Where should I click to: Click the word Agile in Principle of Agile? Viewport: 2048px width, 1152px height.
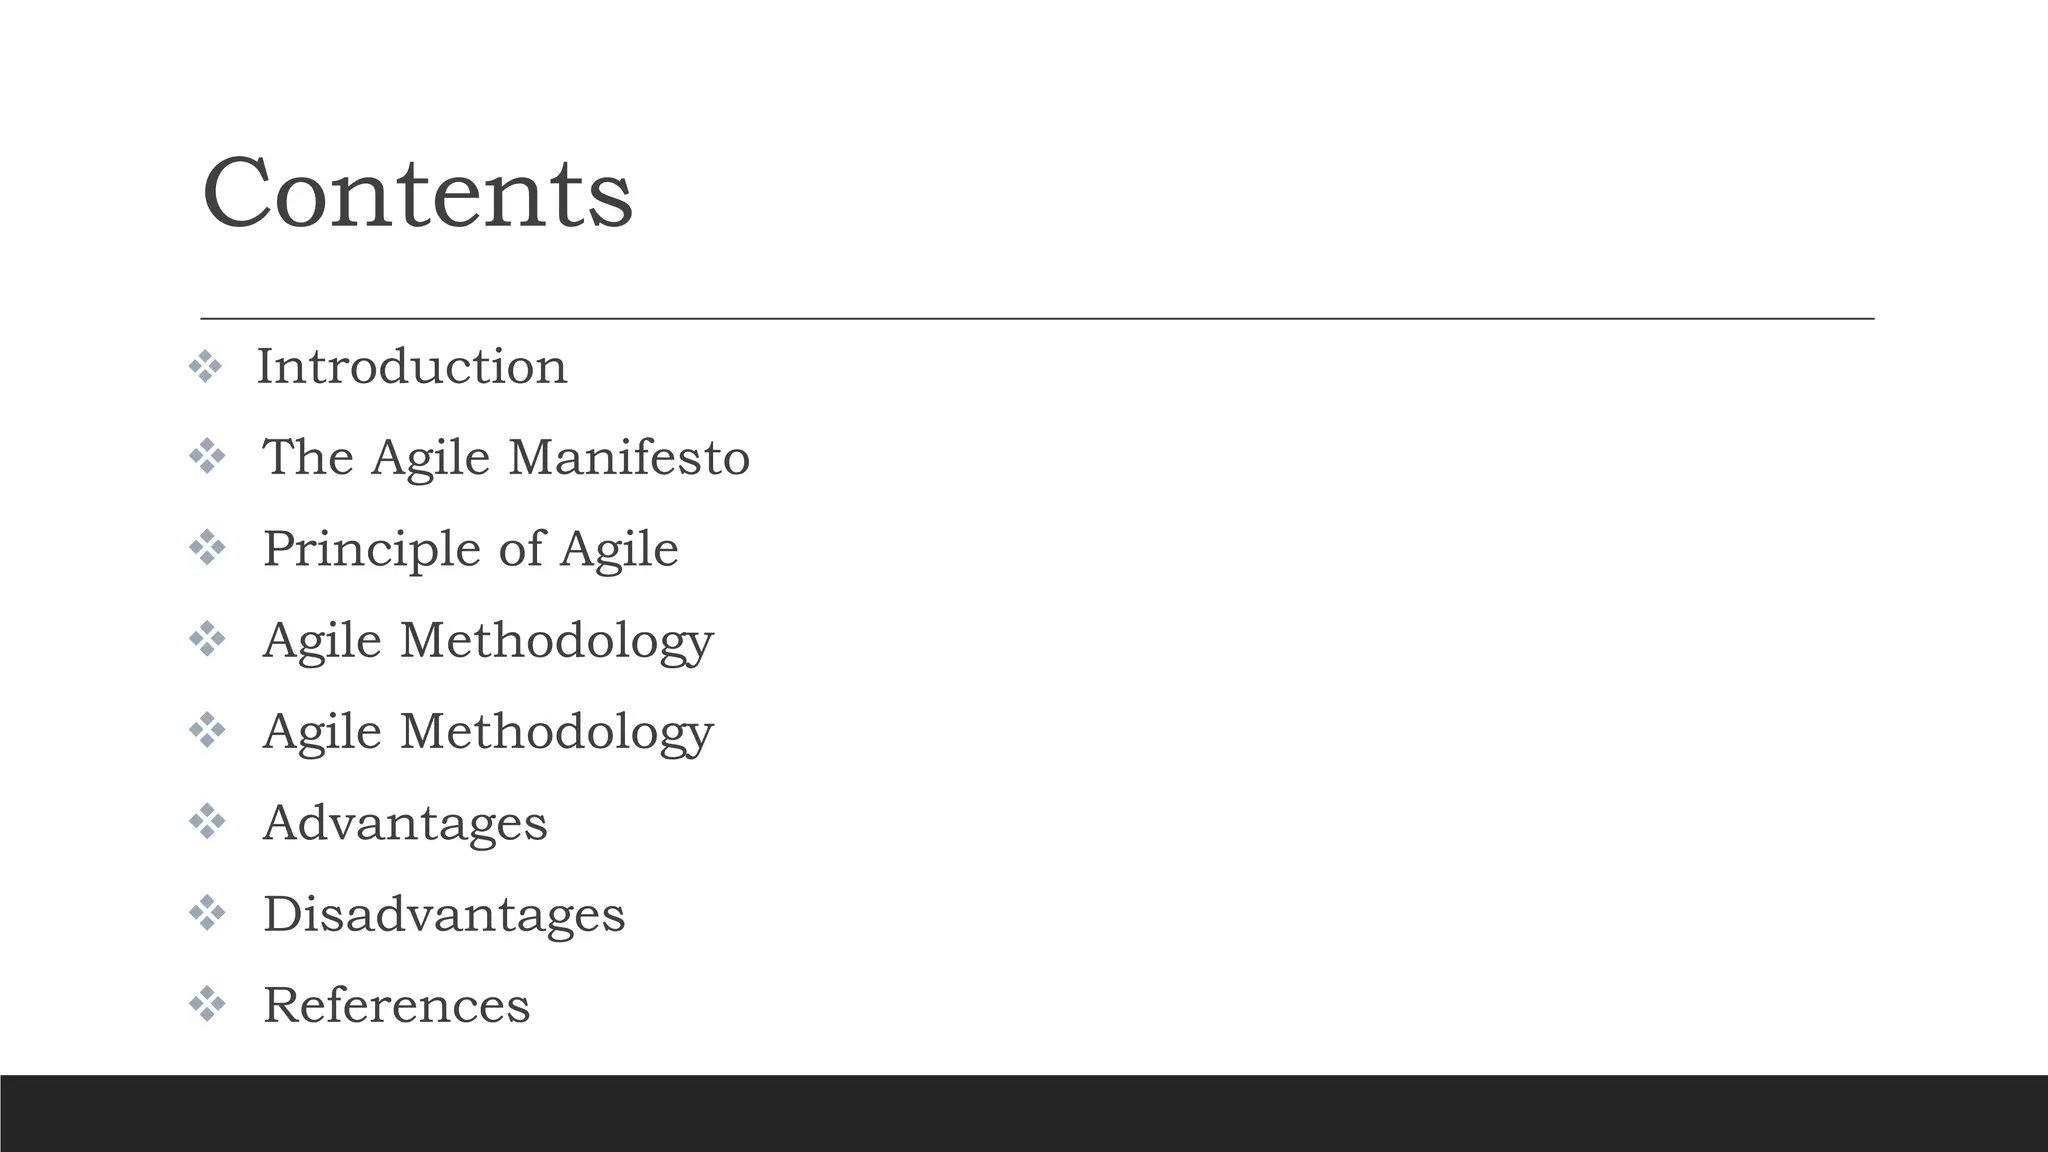click(619, 549)
